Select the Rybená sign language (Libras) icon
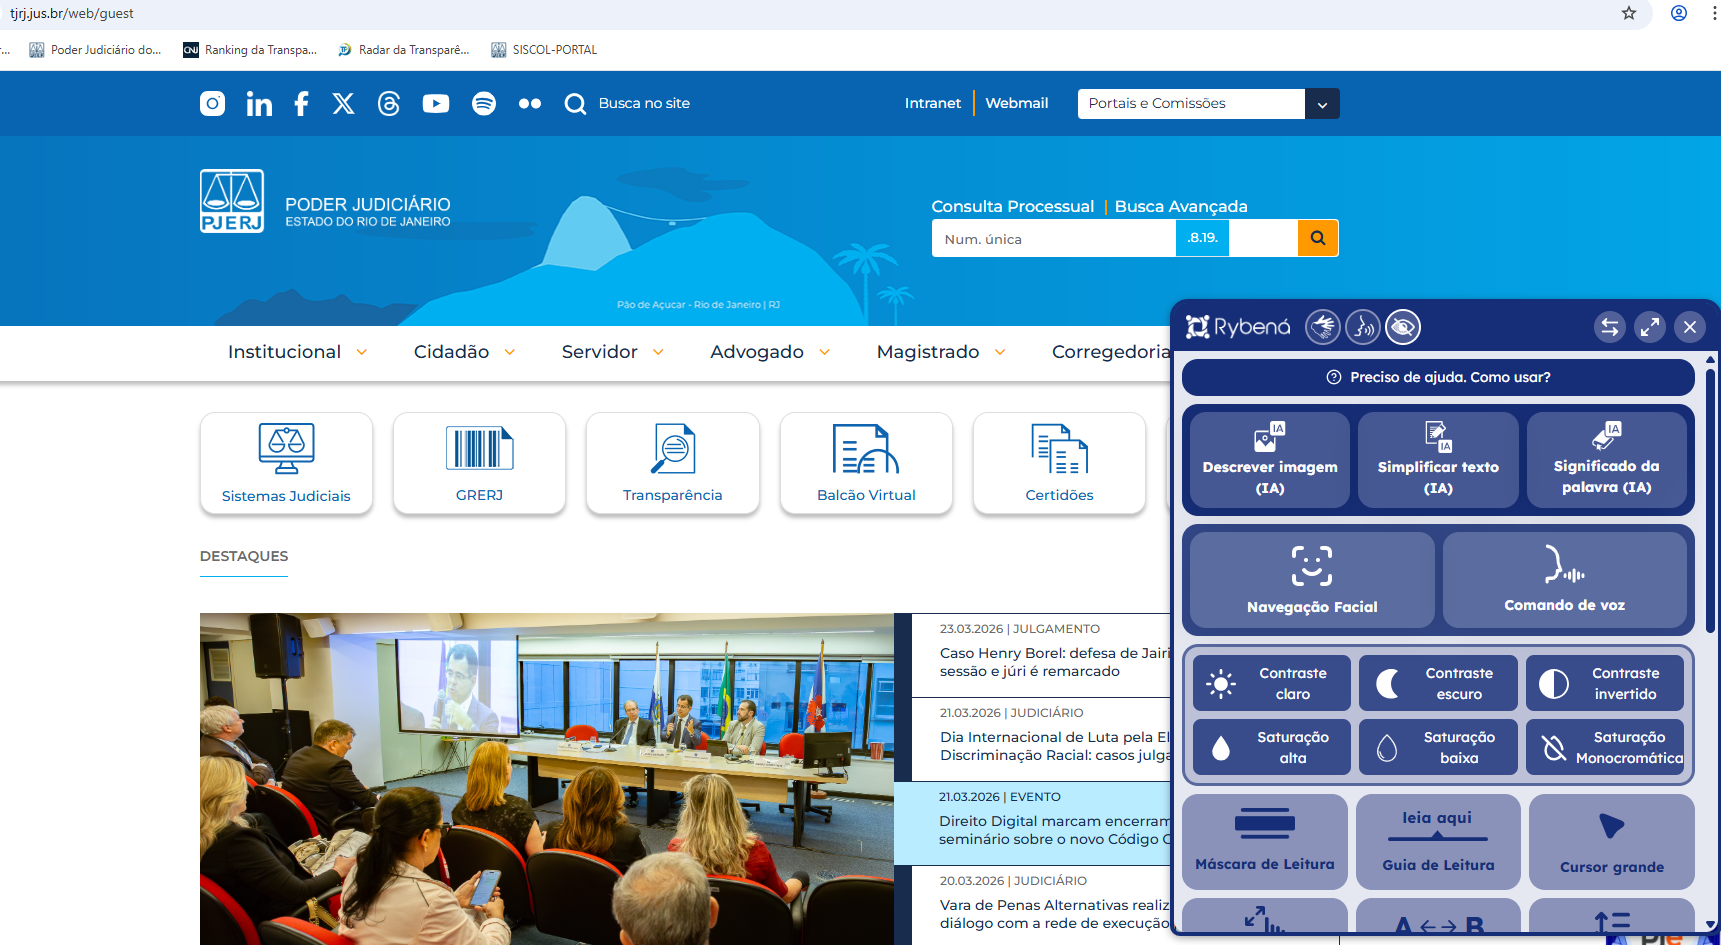Screen dimensions: 1721x945 pos(1322,327)
